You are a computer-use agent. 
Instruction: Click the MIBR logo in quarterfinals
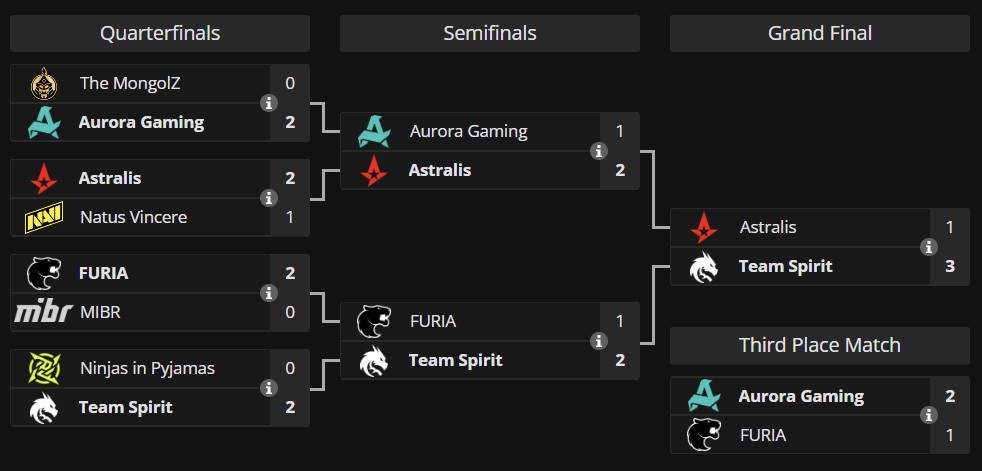pyautogui.click(x=43, y=312)
